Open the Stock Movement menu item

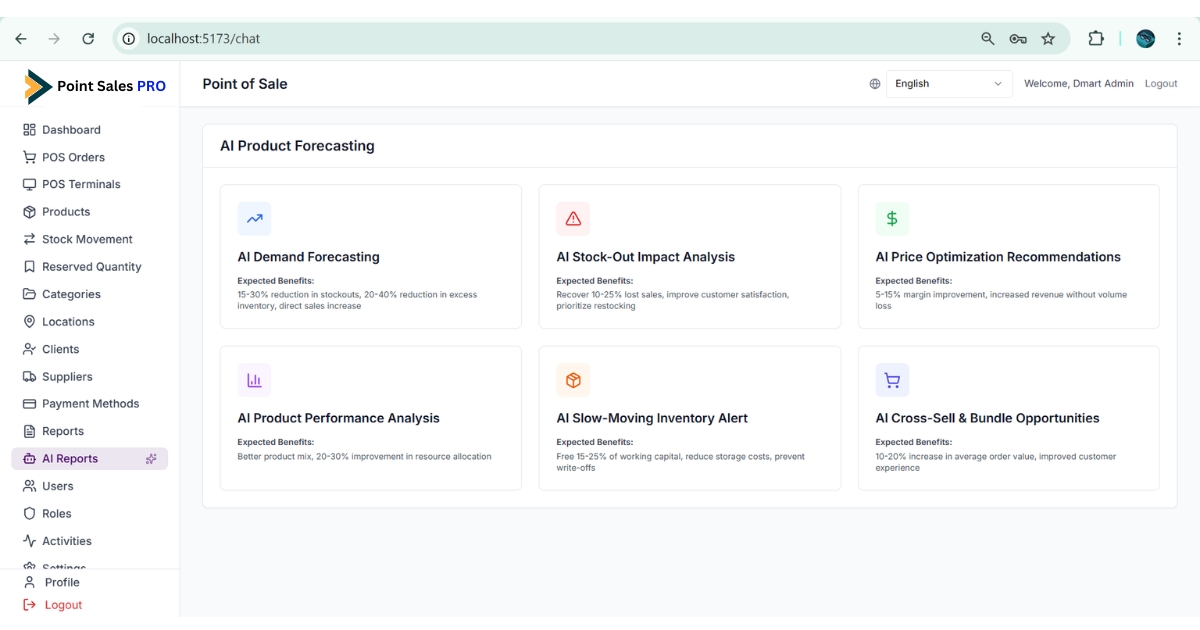(x=89, y=239)
